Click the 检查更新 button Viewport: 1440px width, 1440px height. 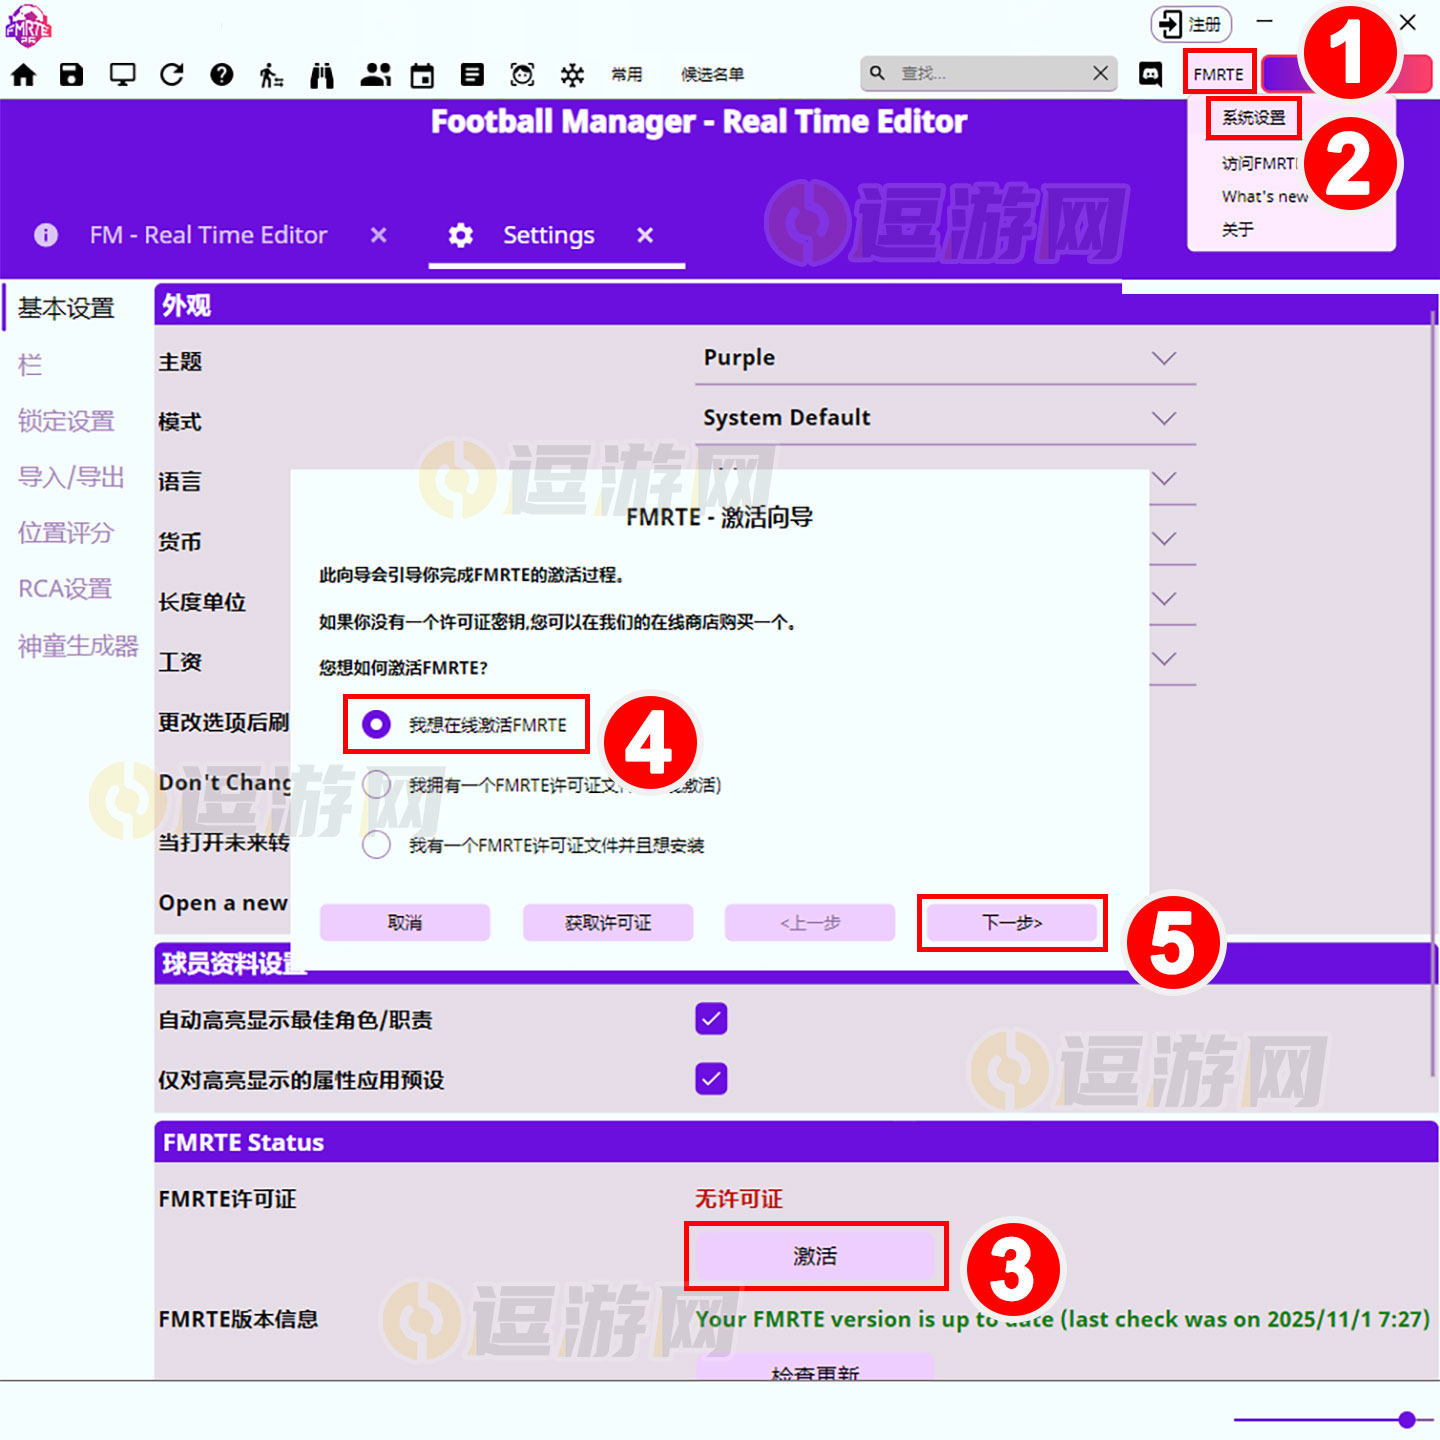pos(815,1369)
